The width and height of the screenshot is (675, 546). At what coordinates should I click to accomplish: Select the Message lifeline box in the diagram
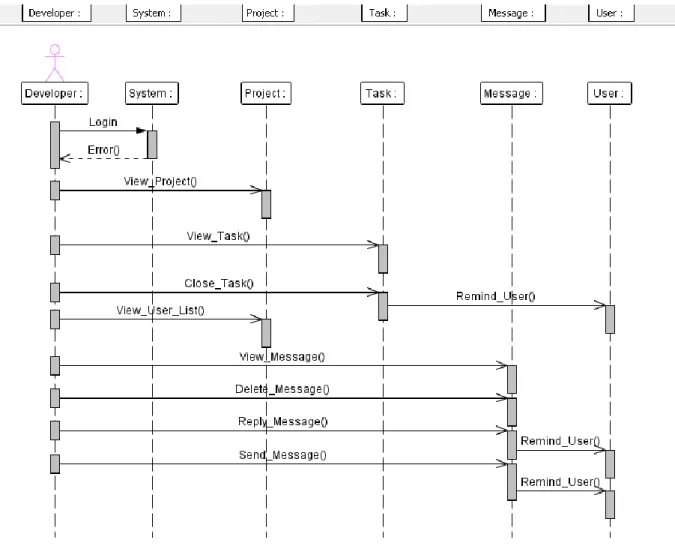tap(511, 93)
